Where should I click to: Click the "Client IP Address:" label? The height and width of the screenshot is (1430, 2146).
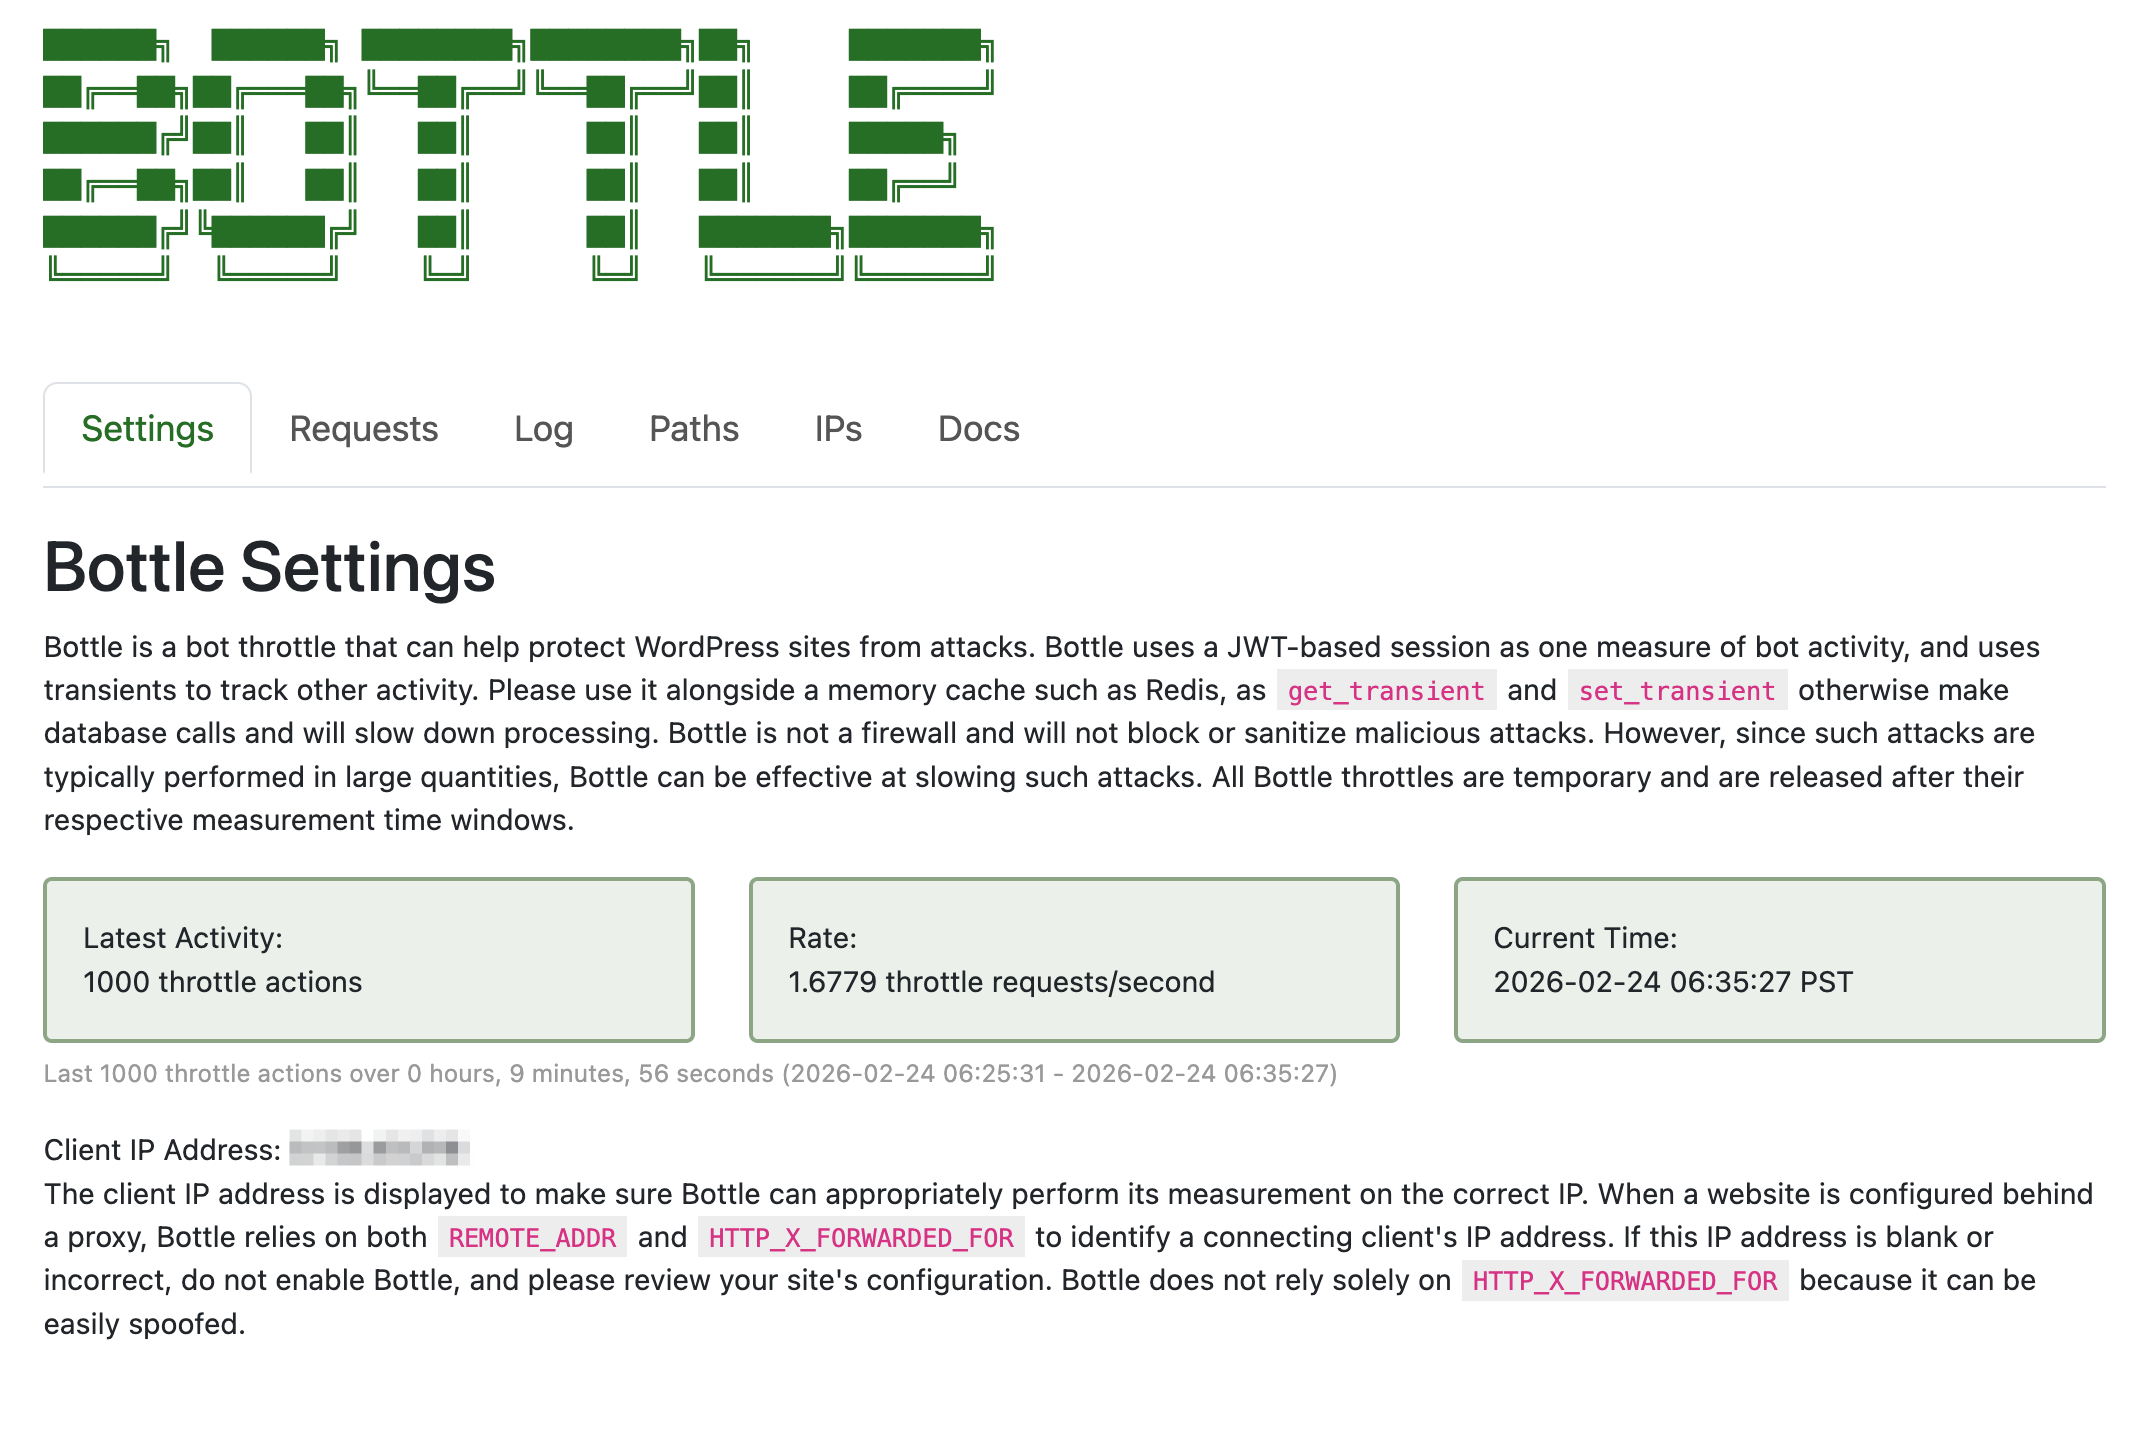162,1150
